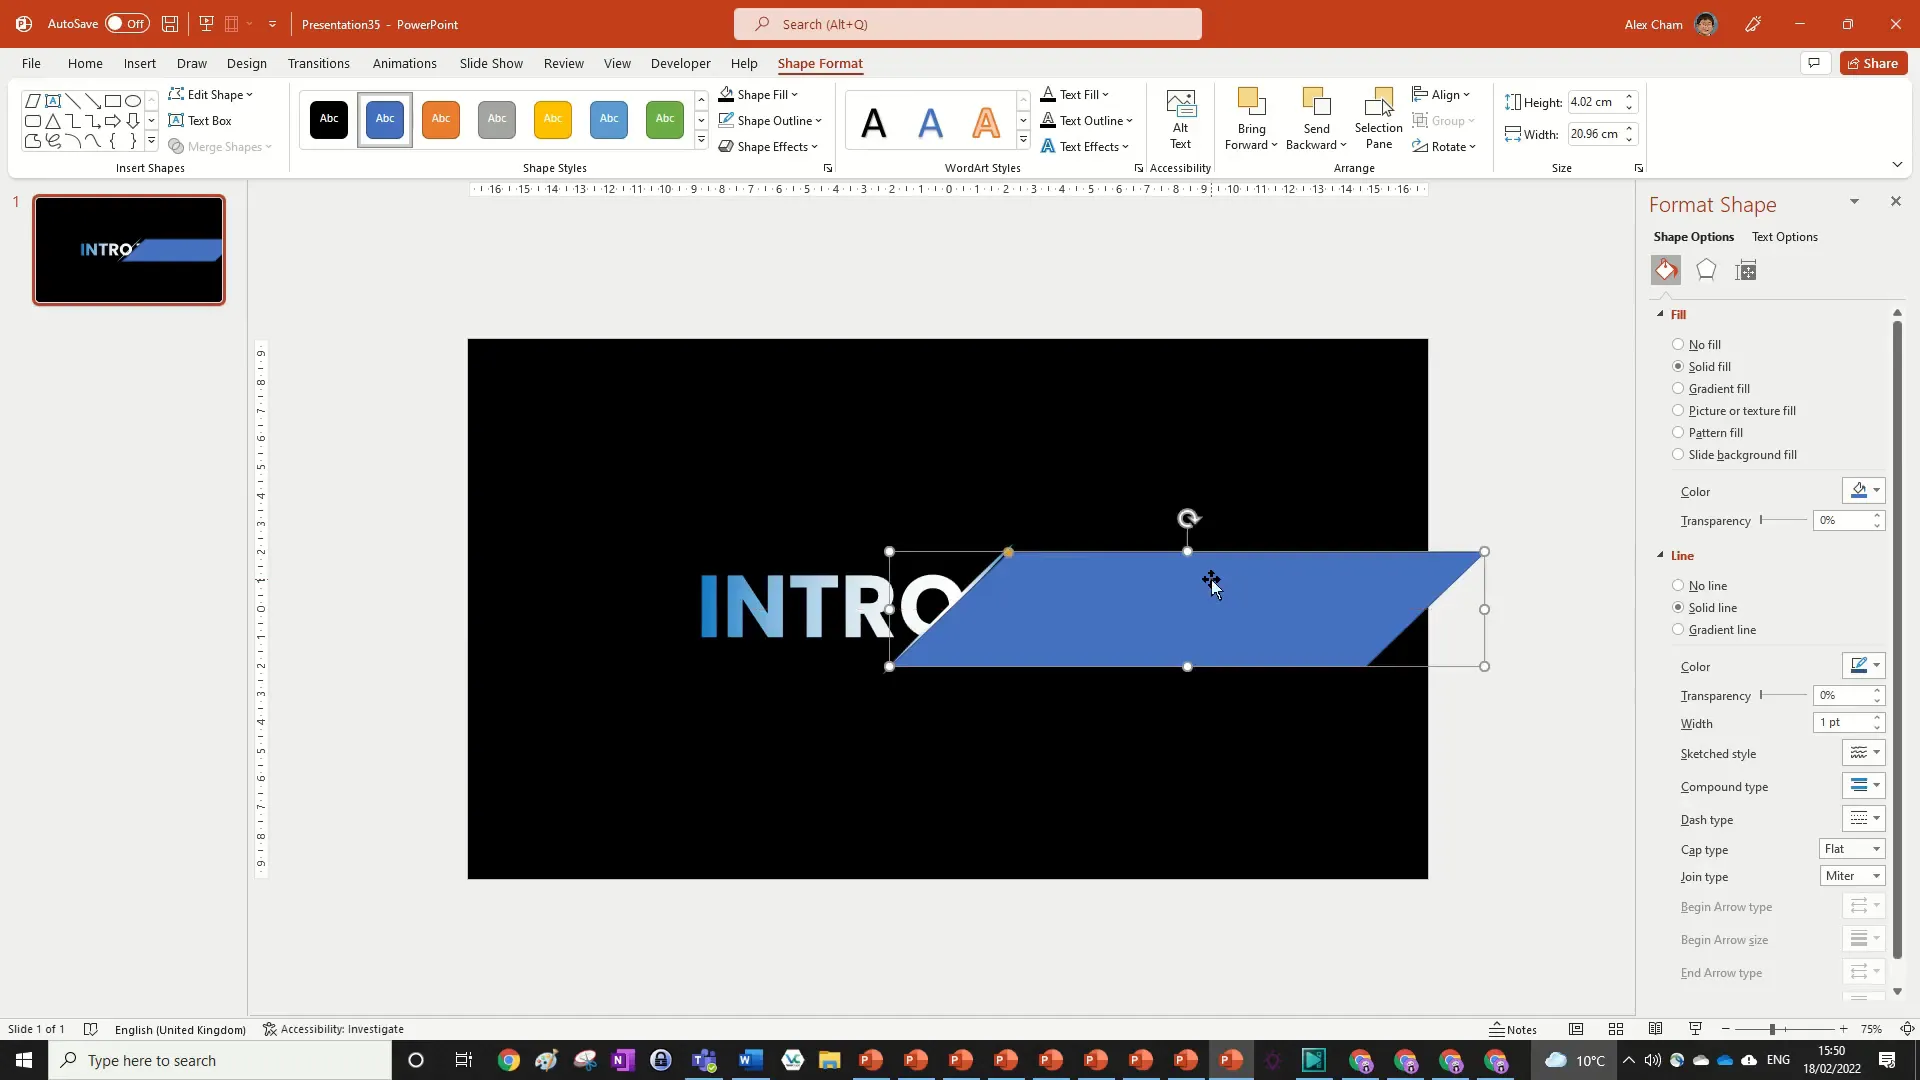
Task: Open Microsoft Word from taskbar
Action: (750, 1060)
